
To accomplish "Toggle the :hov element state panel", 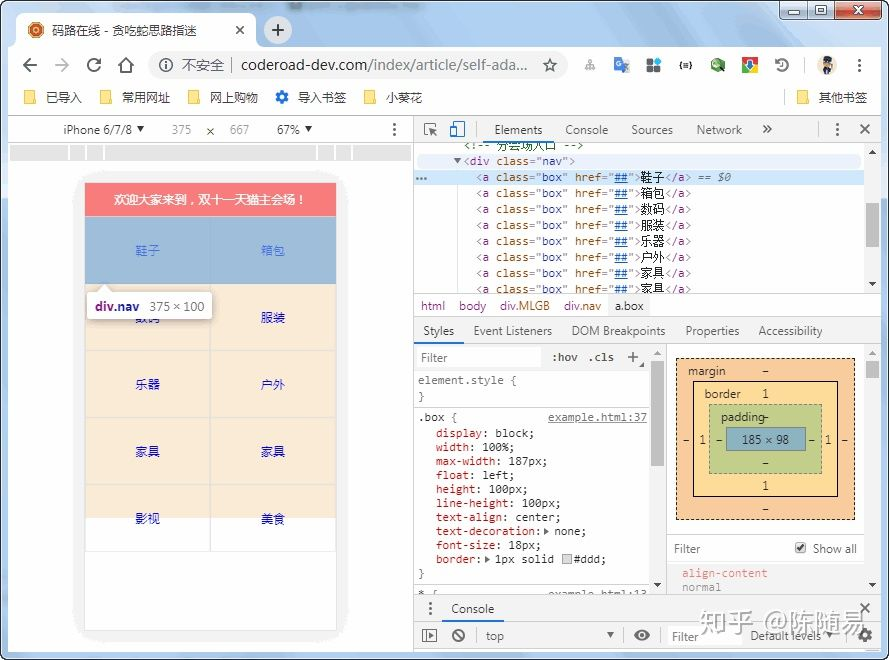I will coord(565,357).
